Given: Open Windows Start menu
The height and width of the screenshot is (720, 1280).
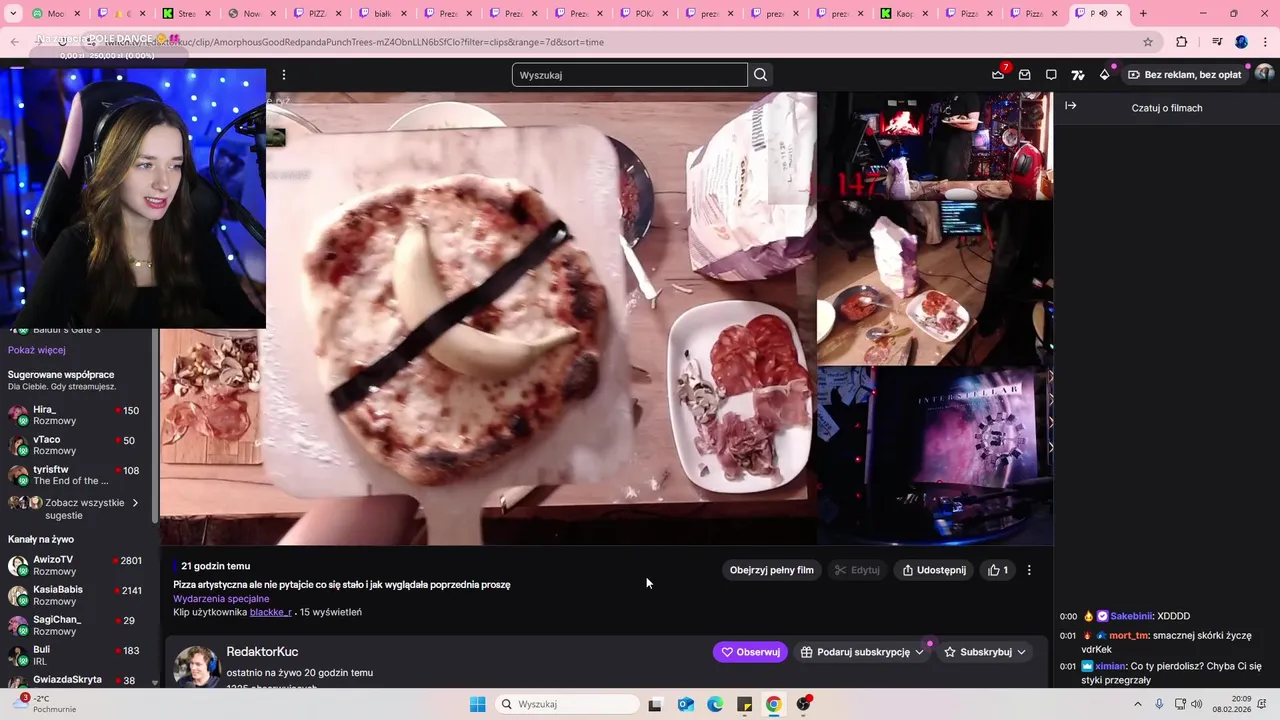Looking at the screenshot, I should [477, 704].
